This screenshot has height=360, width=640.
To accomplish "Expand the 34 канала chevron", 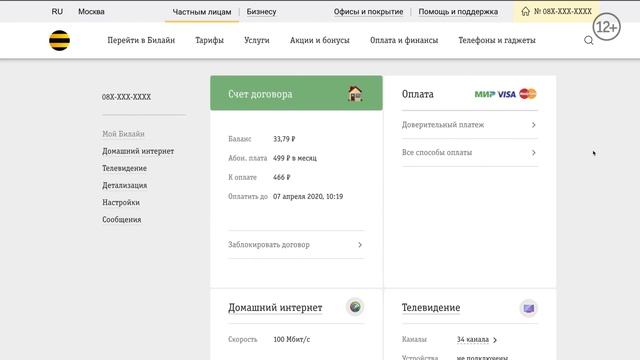I will click(x=495, y=340).
